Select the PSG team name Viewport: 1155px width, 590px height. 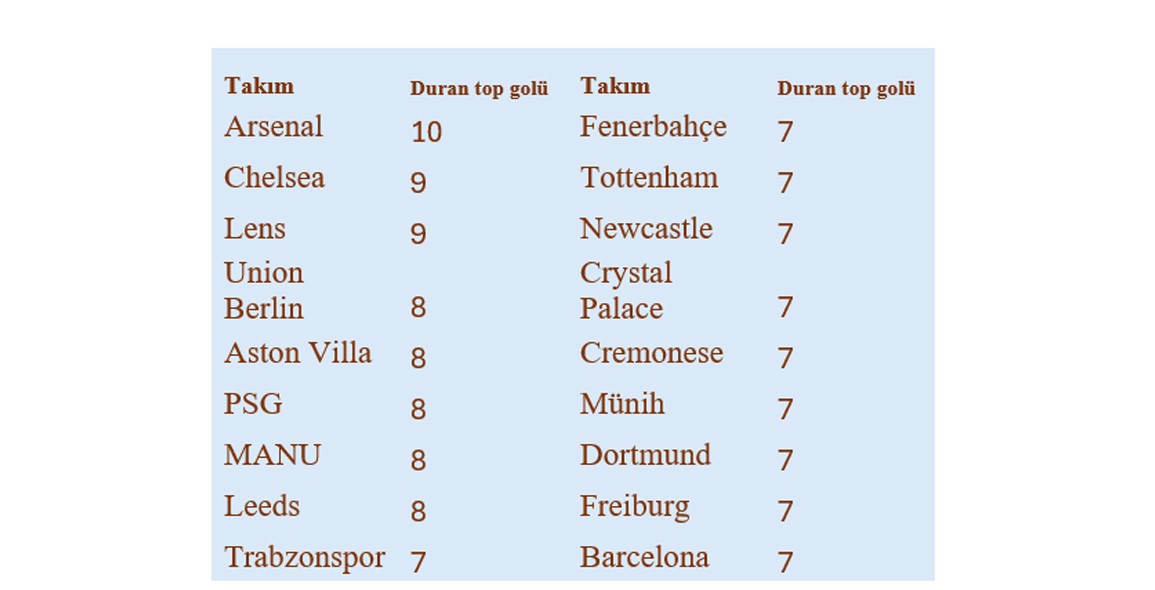pos(253,404)
